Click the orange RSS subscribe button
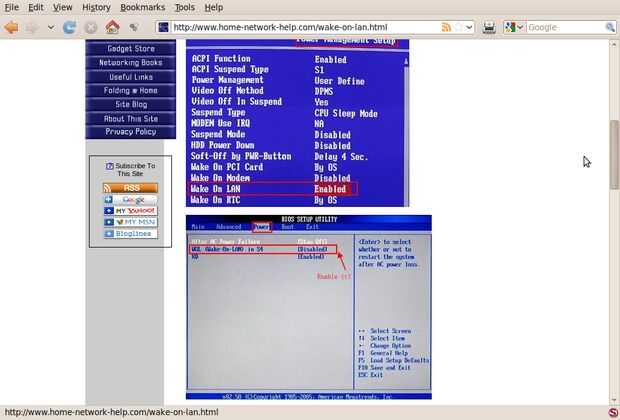The width and height of the screenshot is (620, 420). click(130, 188)
